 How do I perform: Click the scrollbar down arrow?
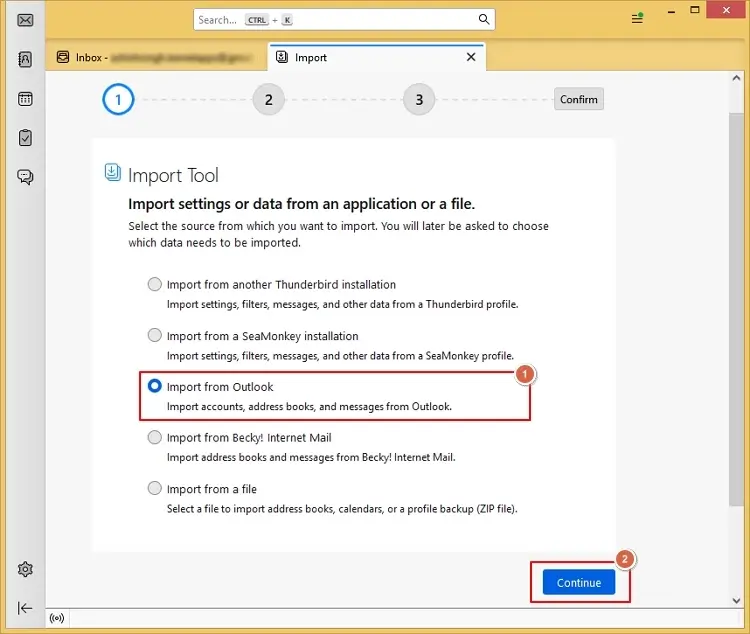[x=736, y=601]
